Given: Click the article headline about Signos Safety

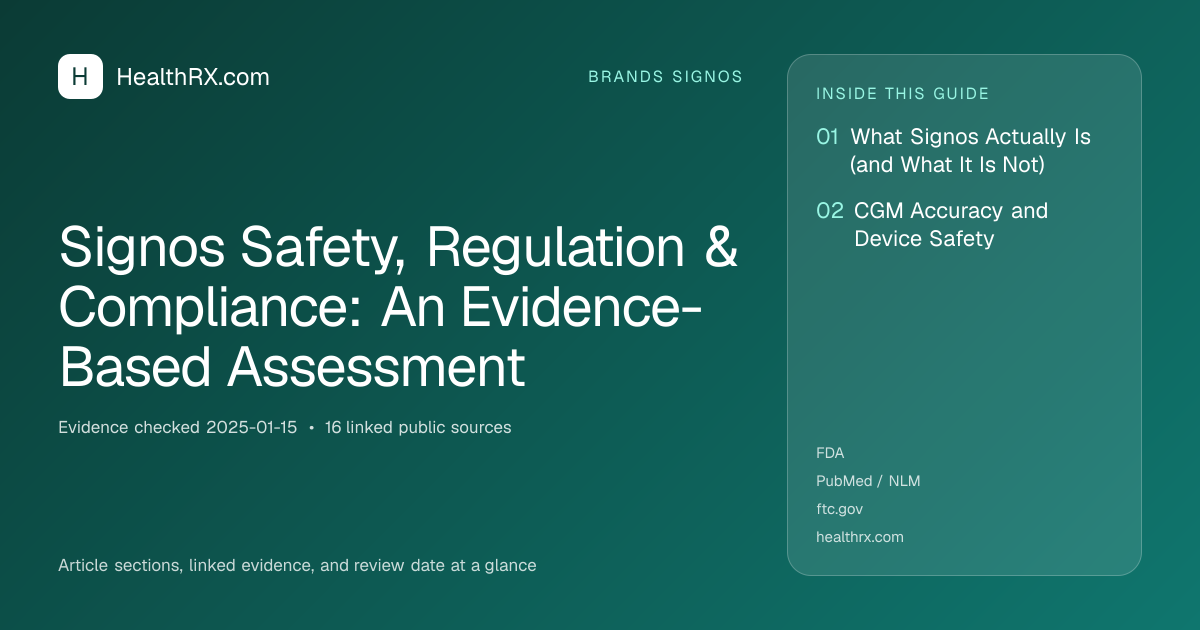Looking at the screenshot, I should (398, 308).
